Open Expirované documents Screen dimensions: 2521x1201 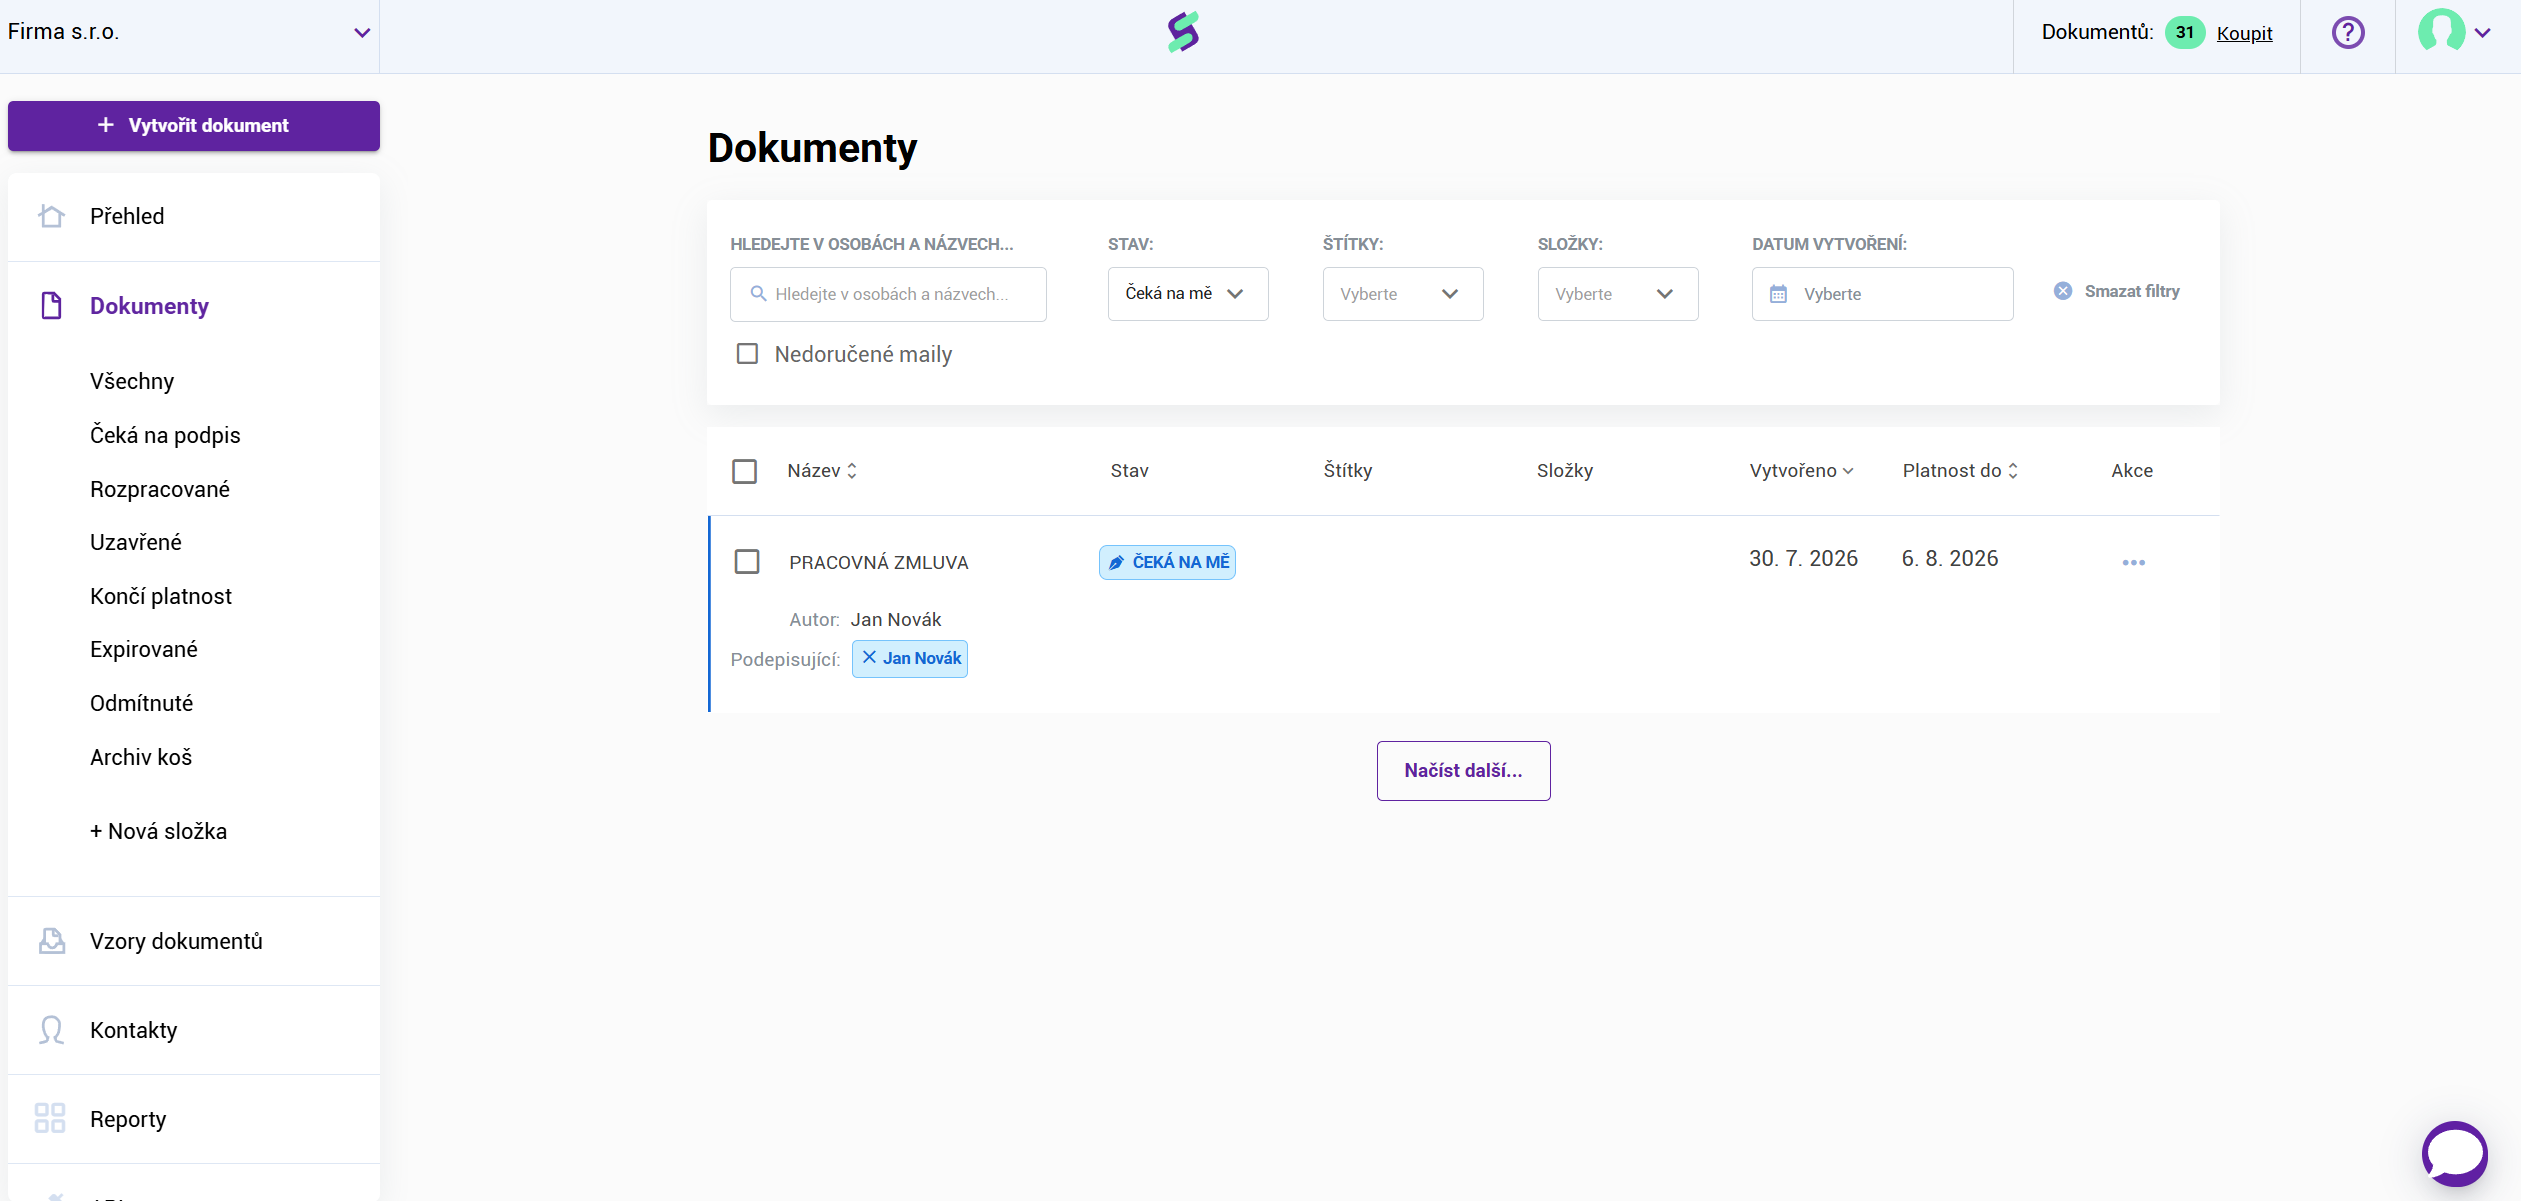pyautogui.click(x=144, y=649)
